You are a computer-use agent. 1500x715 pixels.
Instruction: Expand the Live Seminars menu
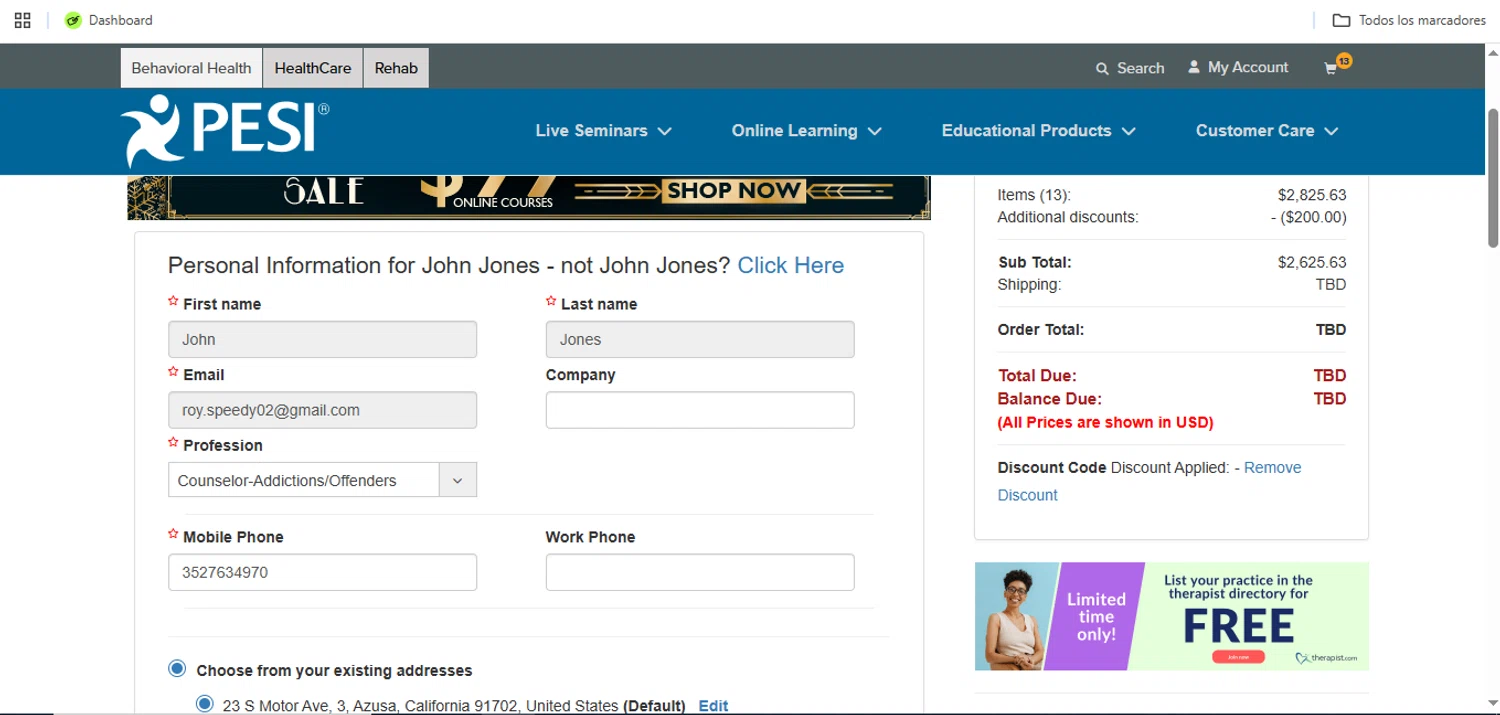(603, 131)
